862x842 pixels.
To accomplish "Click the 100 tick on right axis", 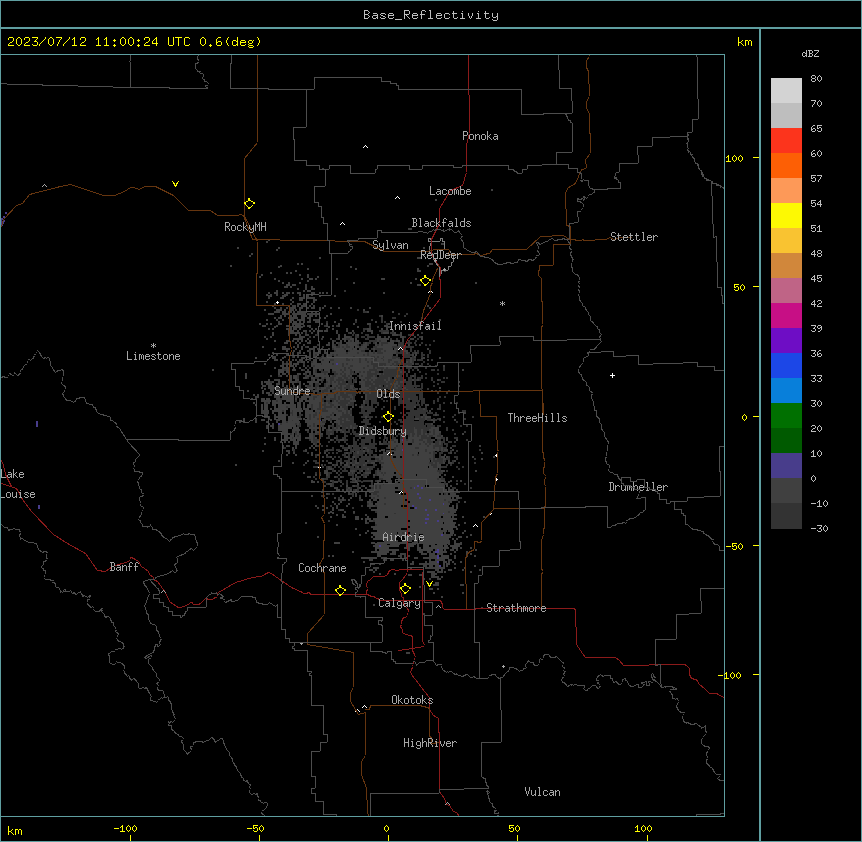I will 734,158.
